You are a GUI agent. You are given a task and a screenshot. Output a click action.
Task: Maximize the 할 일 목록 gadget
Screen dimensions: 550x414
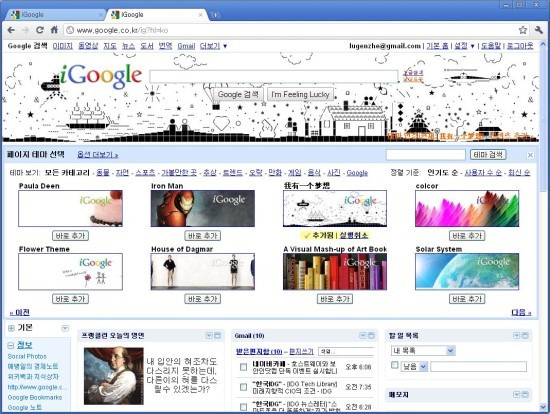point(525,336)
